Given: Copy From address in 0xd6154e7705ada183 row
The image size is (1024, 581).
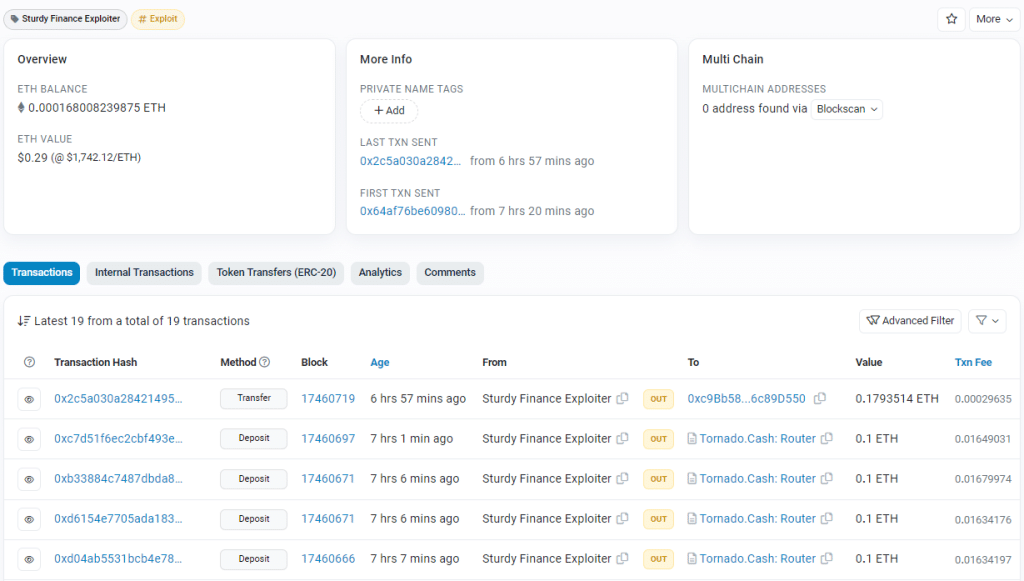Looking at the screenshot, I should pos(623,518).
